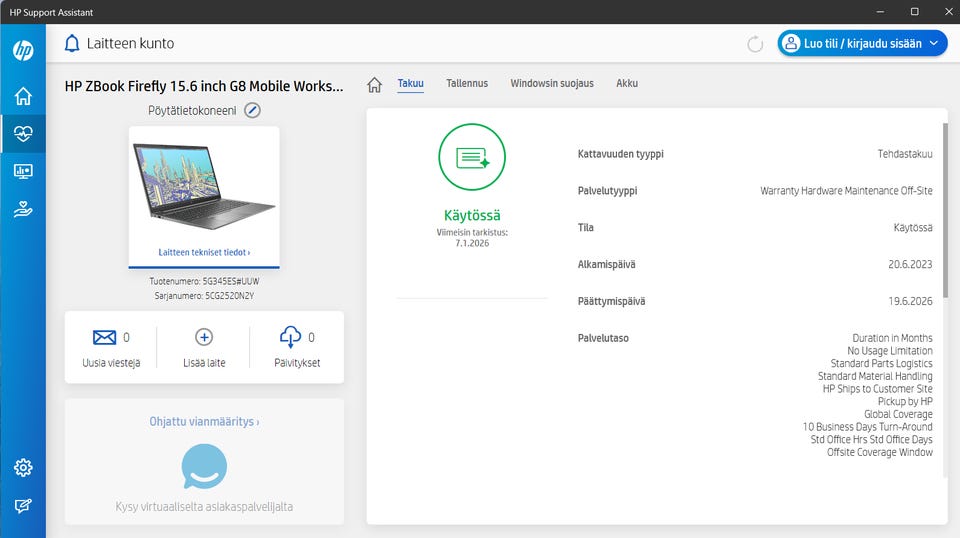Open the Luo tili / kirjaudu sisään dropdown

tap(862, 44)
